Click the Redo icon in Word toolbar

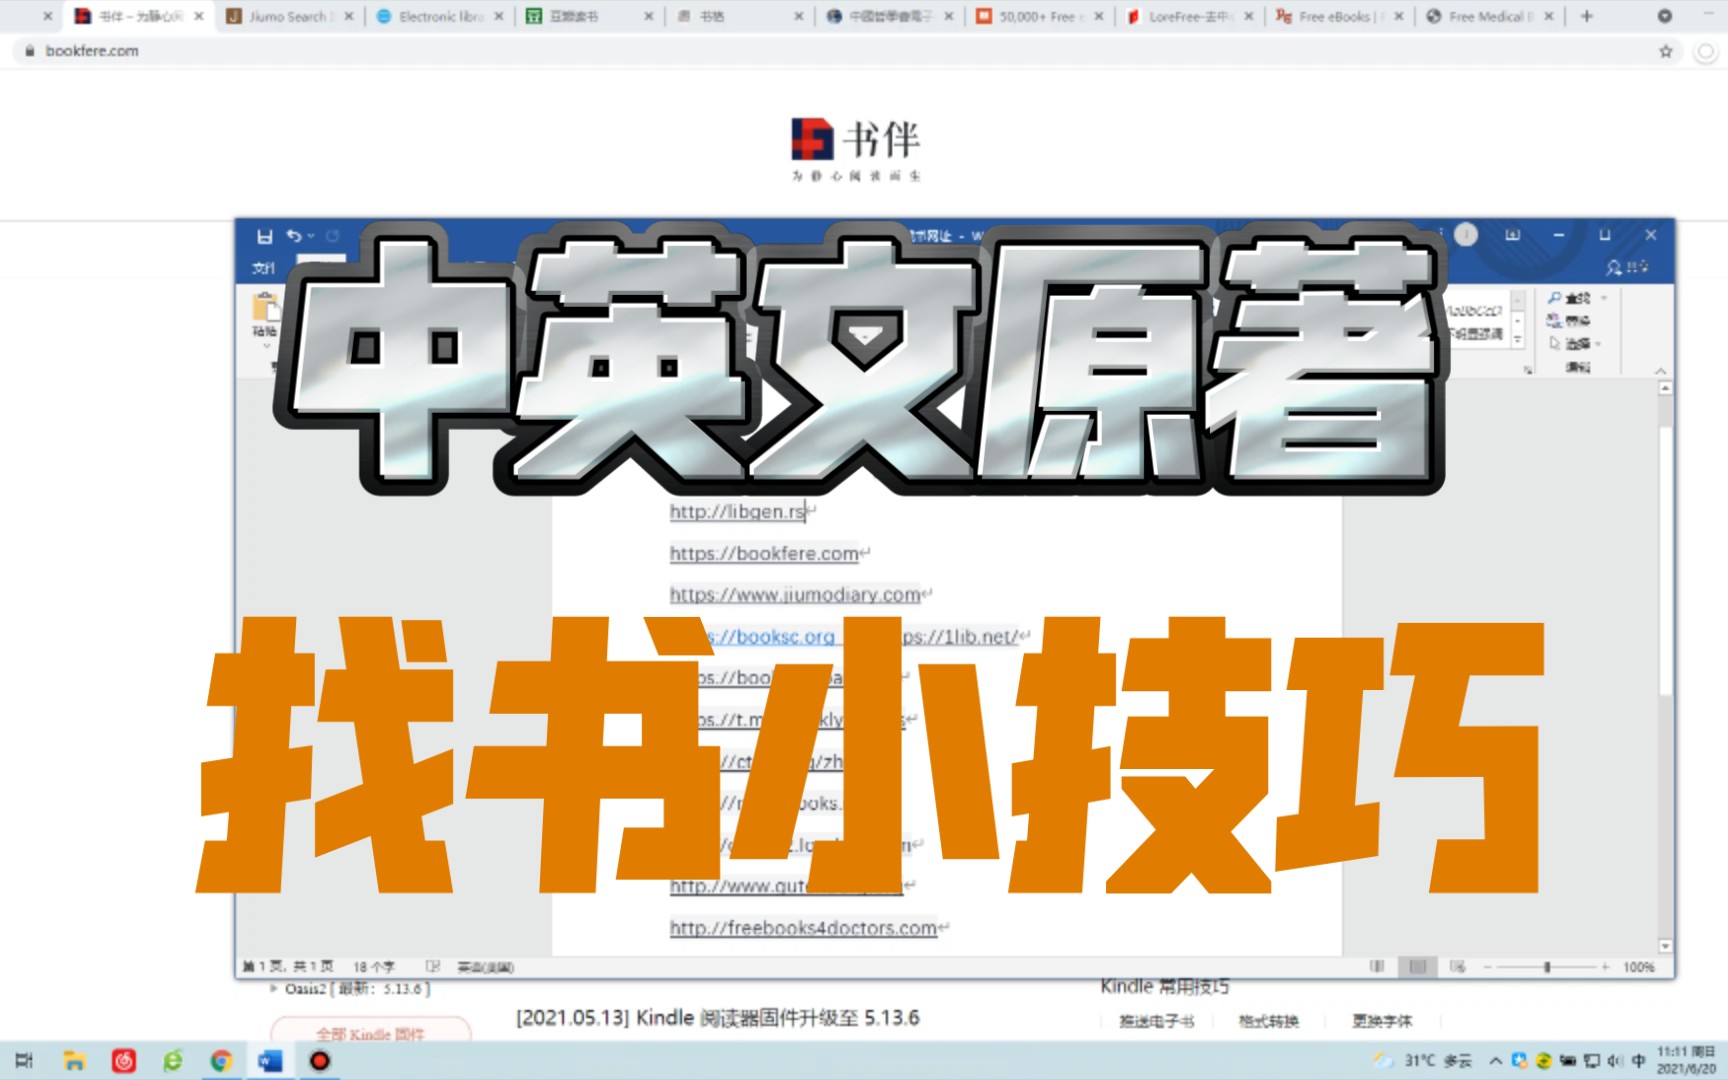click(x=332, y=236)
